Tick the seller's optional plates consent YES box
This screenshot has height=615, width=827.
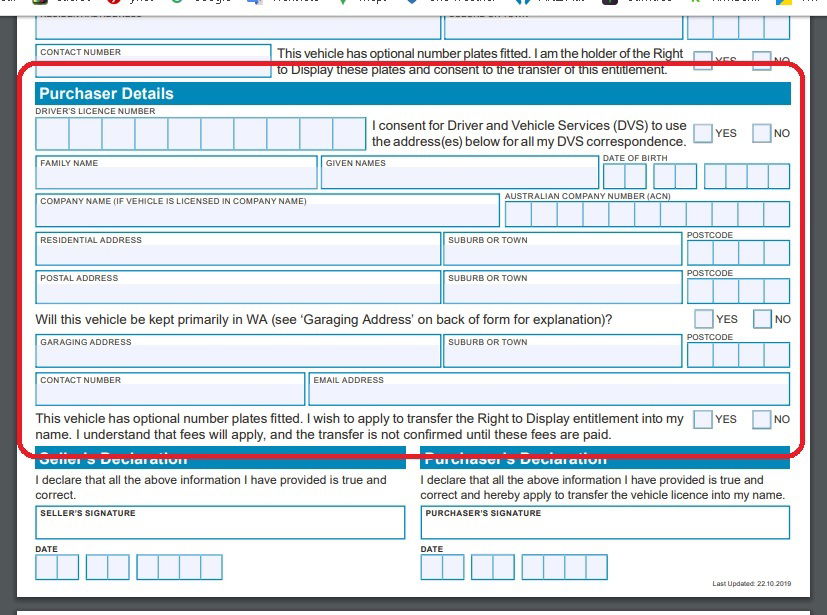pos(703,61)
